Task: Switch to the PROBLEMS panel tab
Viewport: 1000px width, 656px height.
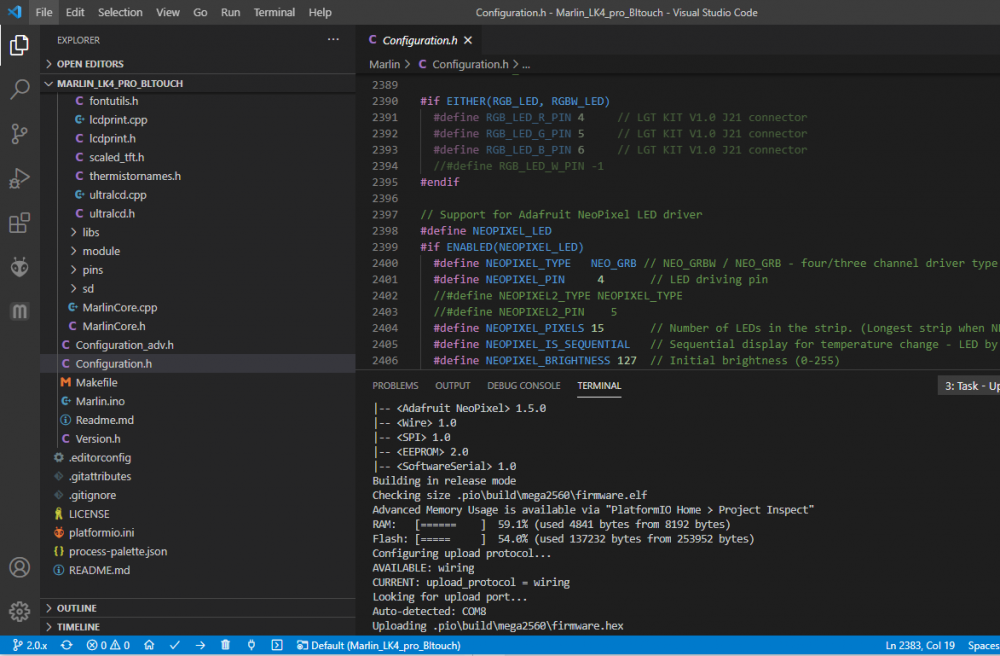Action: [x=395, y=386]
